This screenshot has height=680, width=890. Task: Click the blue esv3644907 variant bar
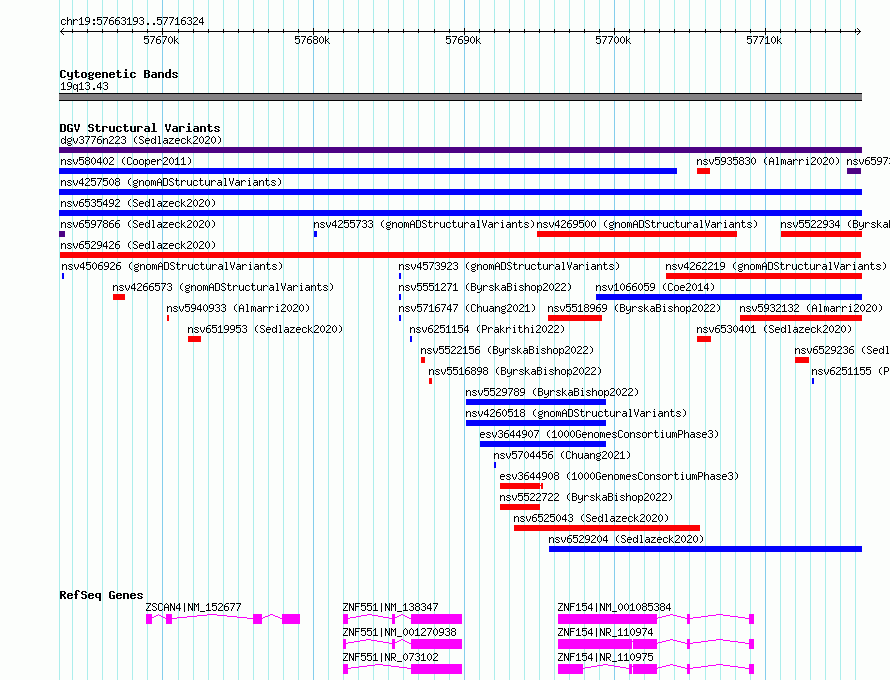click(x=543, y=444)
